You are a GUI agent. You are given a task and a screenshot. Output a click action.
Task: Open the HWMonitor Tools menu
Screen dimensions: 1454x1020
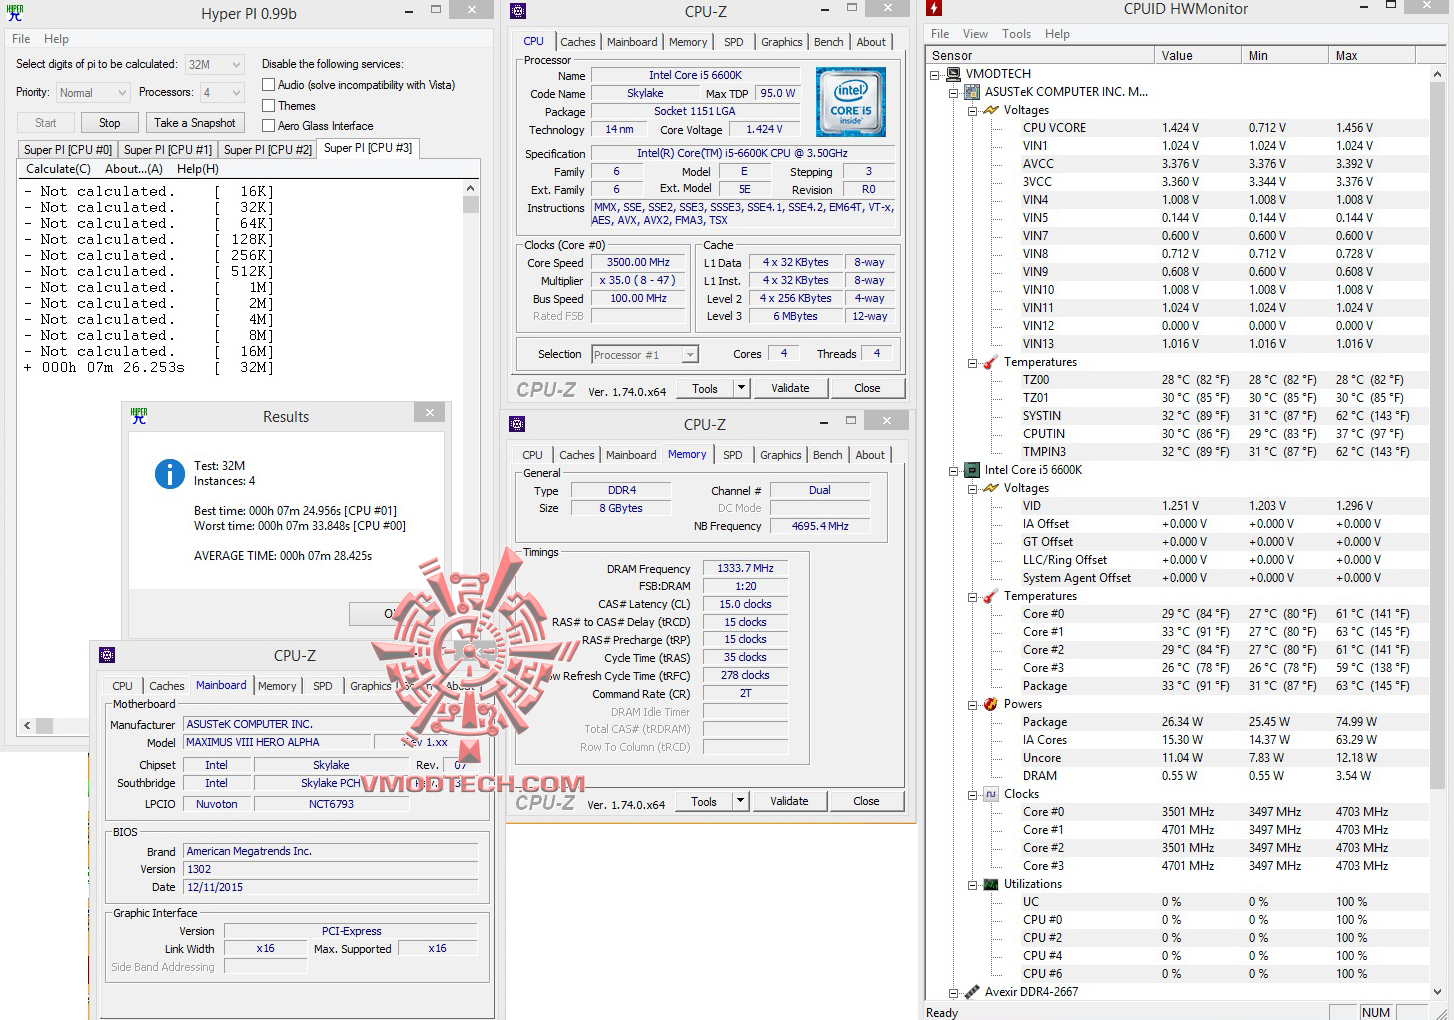click(1016, 34)
